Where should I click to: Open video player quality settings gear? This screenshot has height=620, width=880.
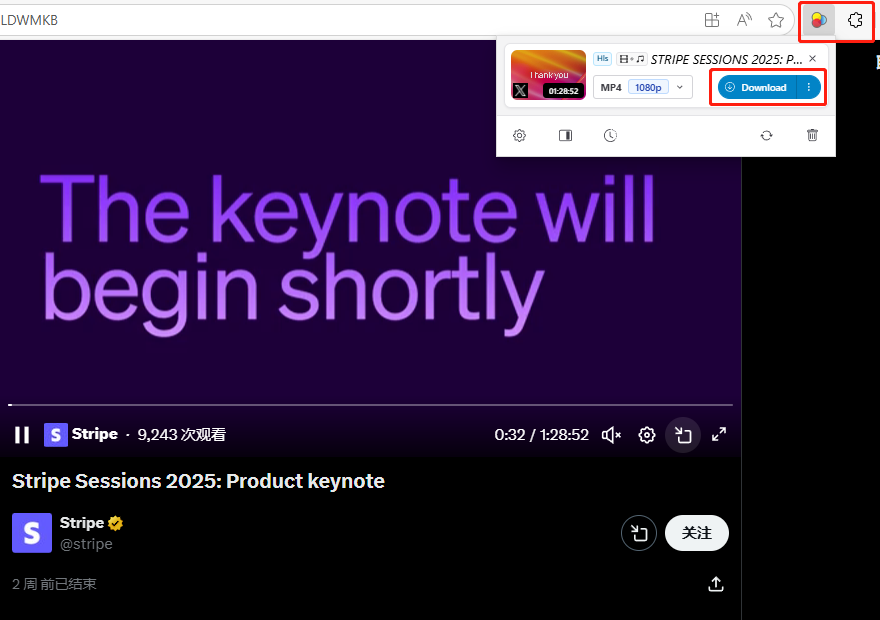[x=647, y=435]
